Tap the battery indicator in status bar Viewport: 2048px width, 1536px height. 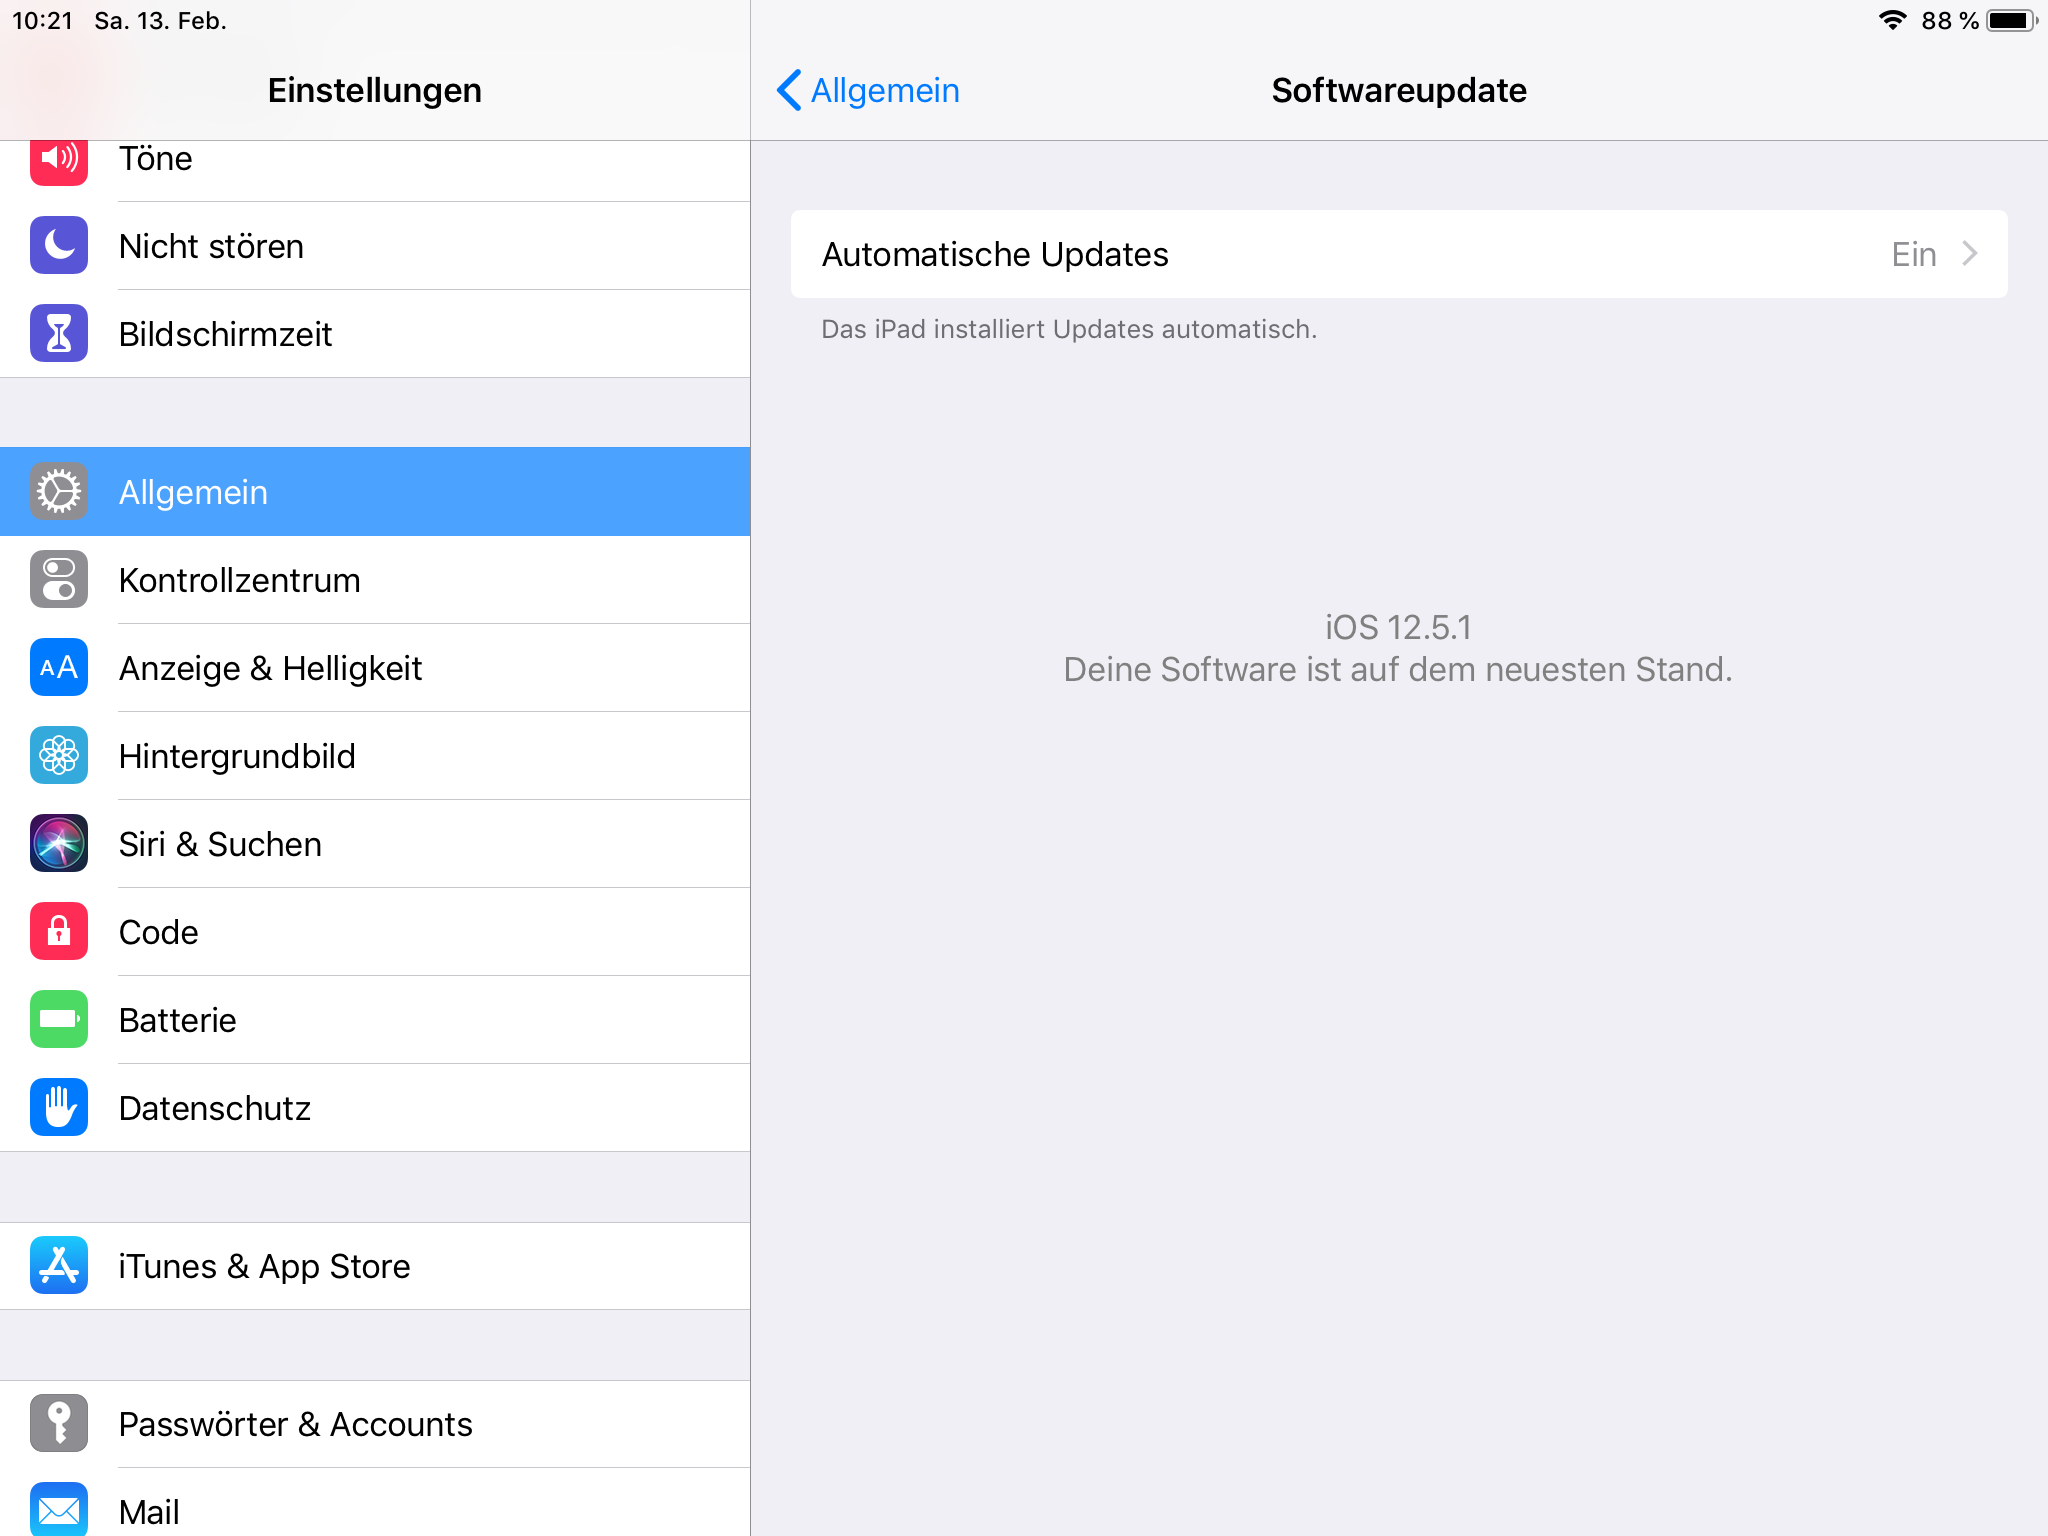point(2010,21)
